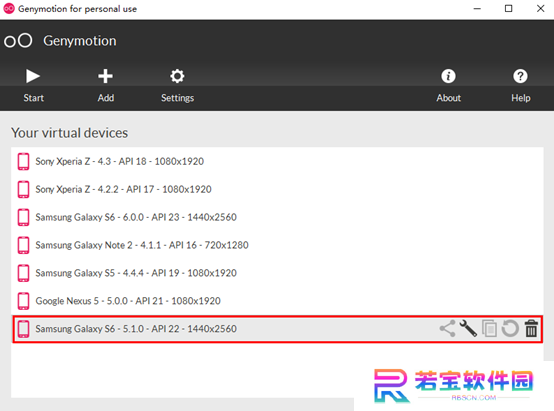Click the Genymotion title bar app icon

coord(9,8)
